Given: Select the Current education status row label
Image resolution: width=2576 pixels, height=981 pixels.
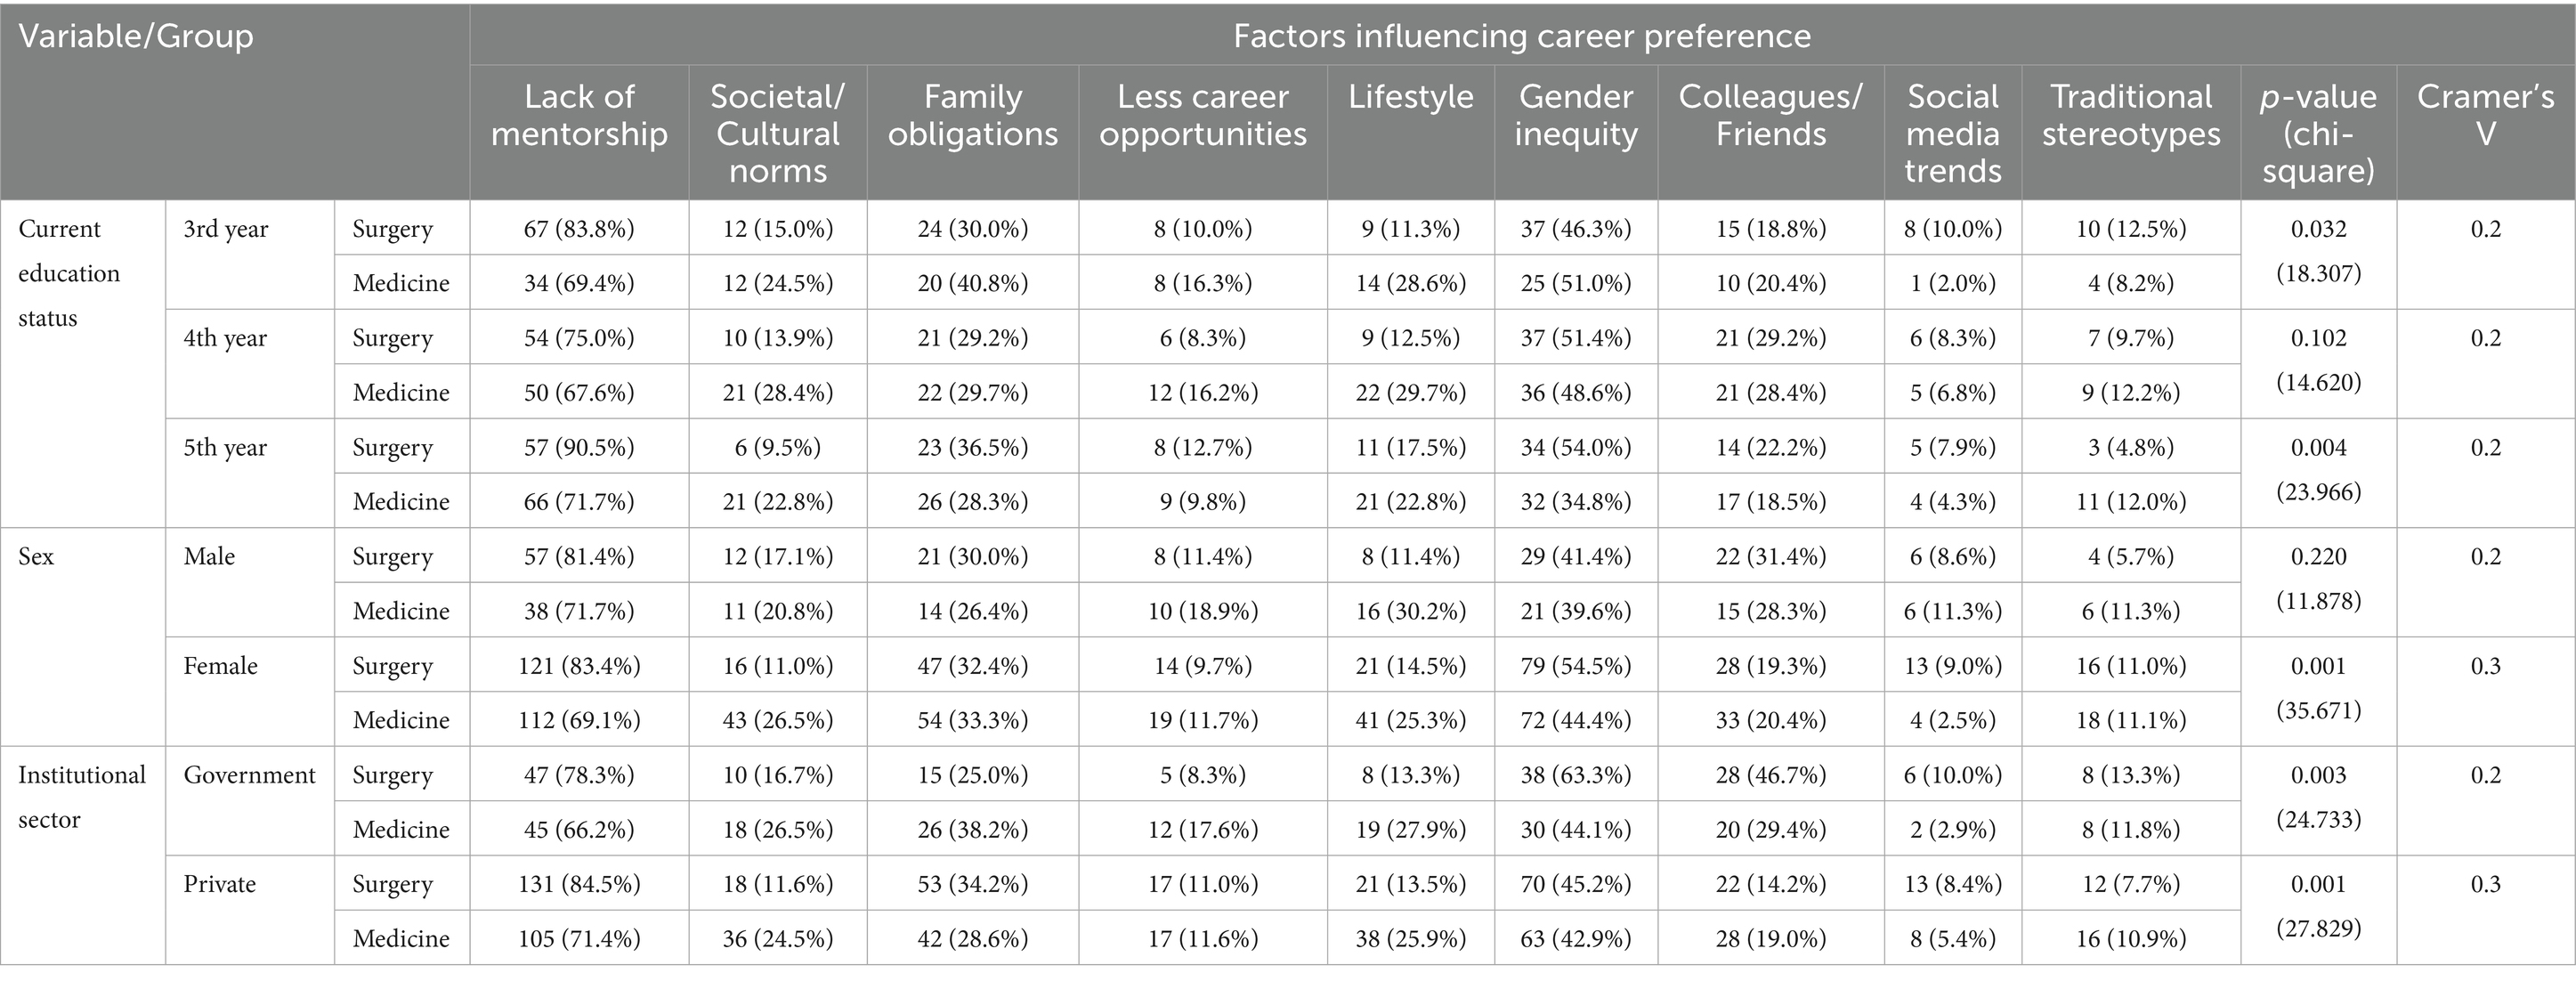Looking at the screenshot, I should pyautogui.click(x=69, y=273).
